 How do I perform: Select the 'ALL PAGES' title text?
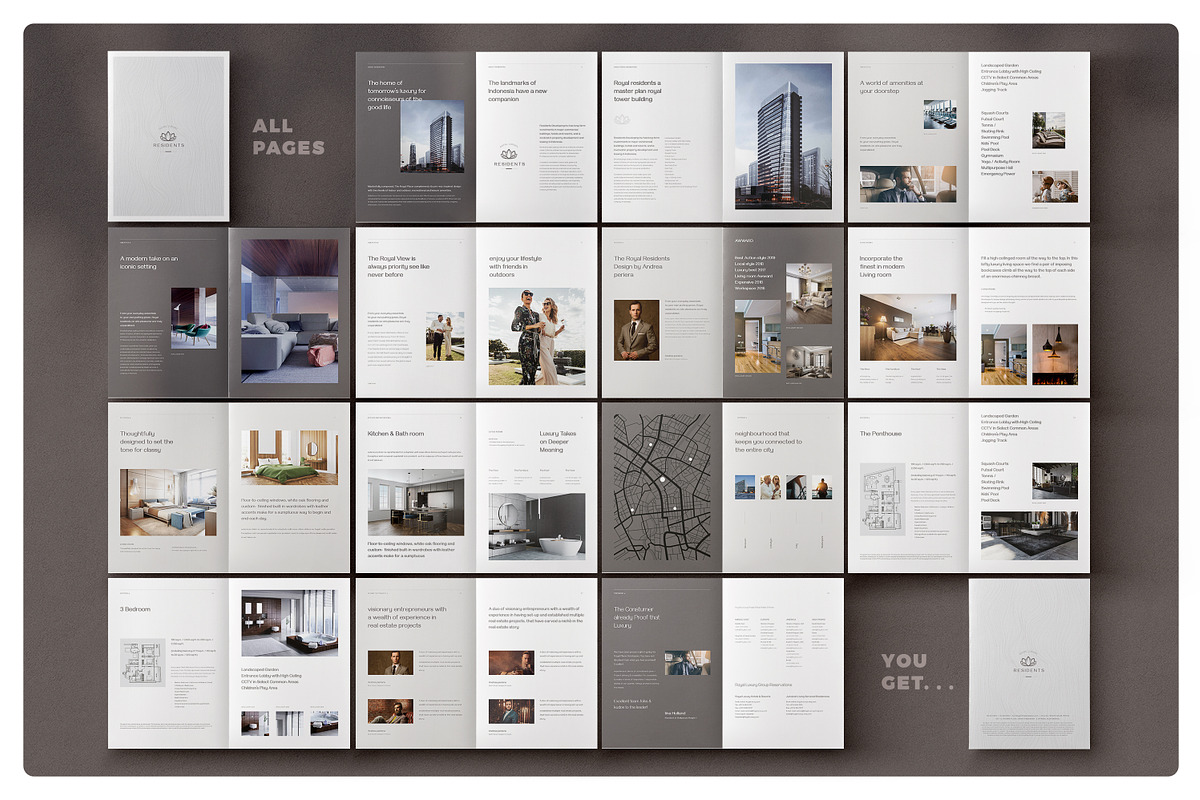288,137
